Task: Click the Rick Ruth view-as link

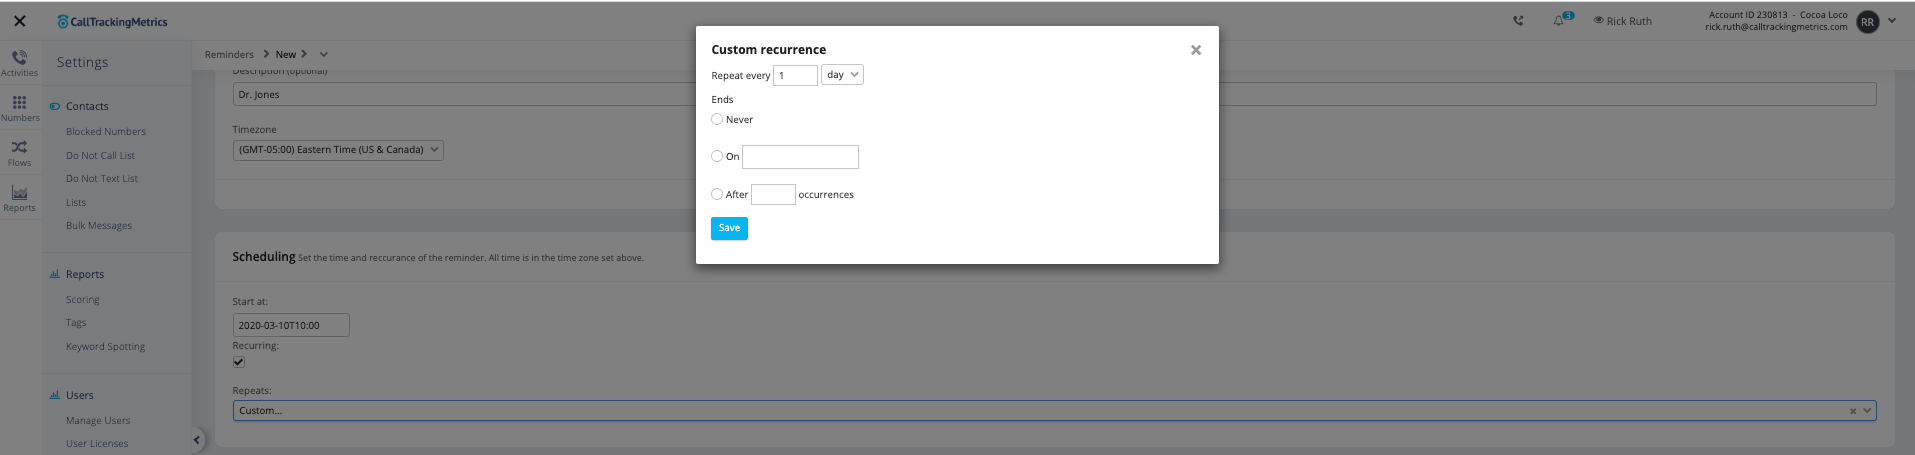Action: [x=1622, y=21]
